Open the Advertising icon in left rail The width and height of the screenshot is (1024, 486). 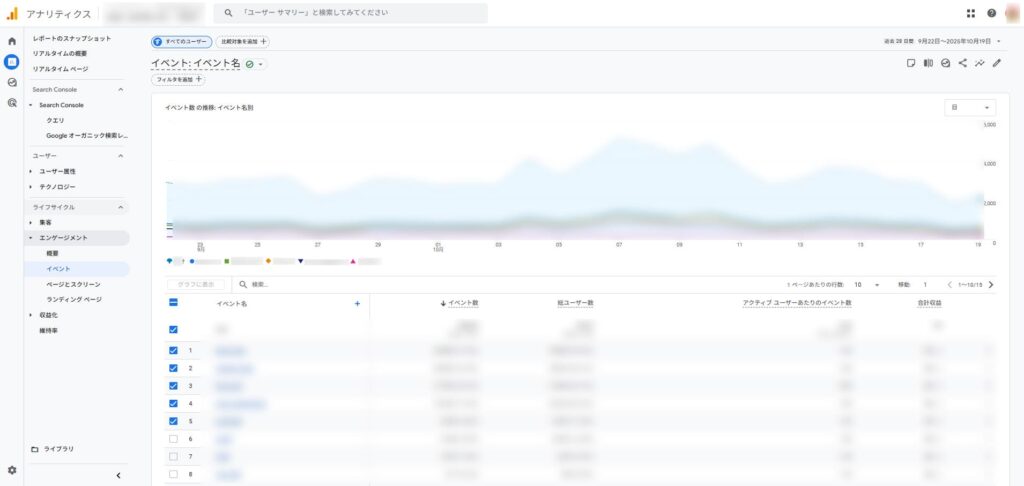(x=12, y=102)
